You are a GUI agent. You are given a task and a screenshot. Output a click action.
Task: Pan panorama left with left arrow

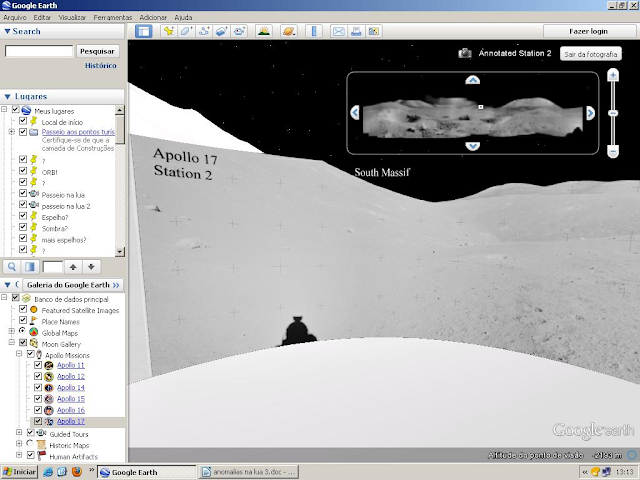pyautogui.click(x=355, y=113)
